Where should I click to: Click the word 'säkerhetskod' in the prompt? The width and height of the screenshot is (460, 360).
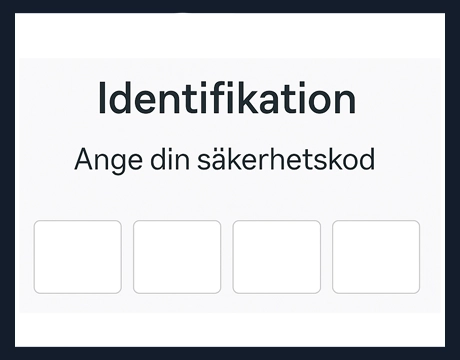click(286, 159)
